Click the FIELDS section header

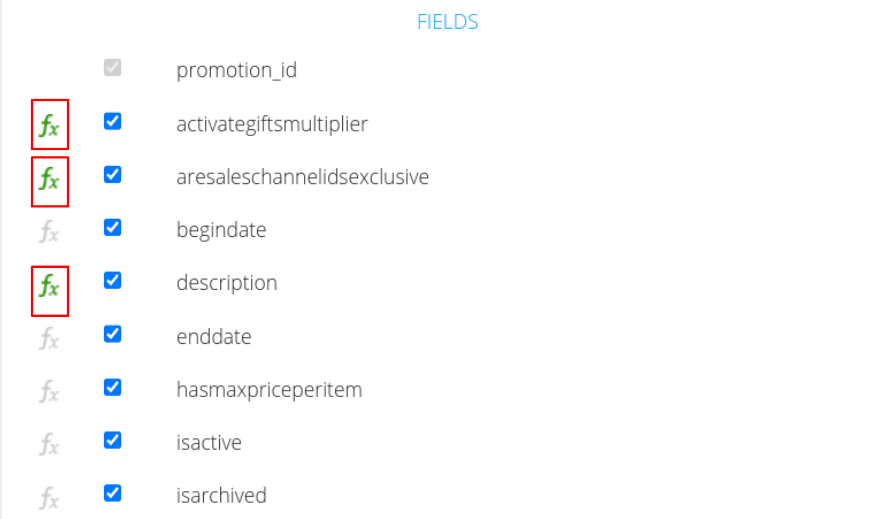447,22
